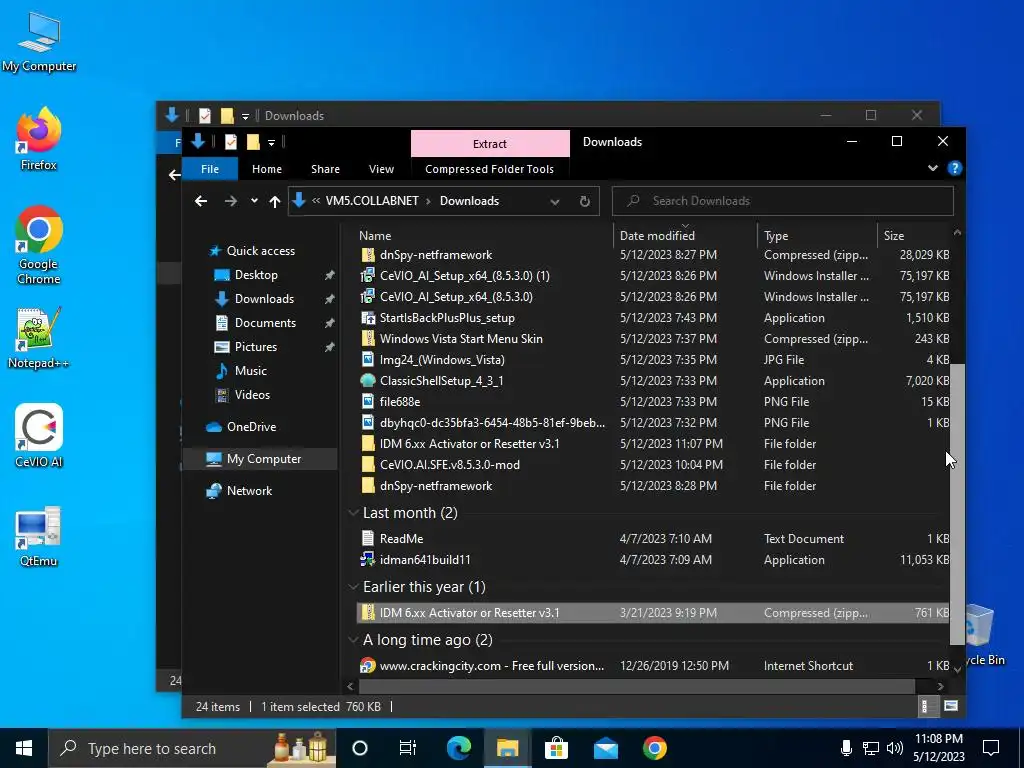Go up one folder level

275,201
